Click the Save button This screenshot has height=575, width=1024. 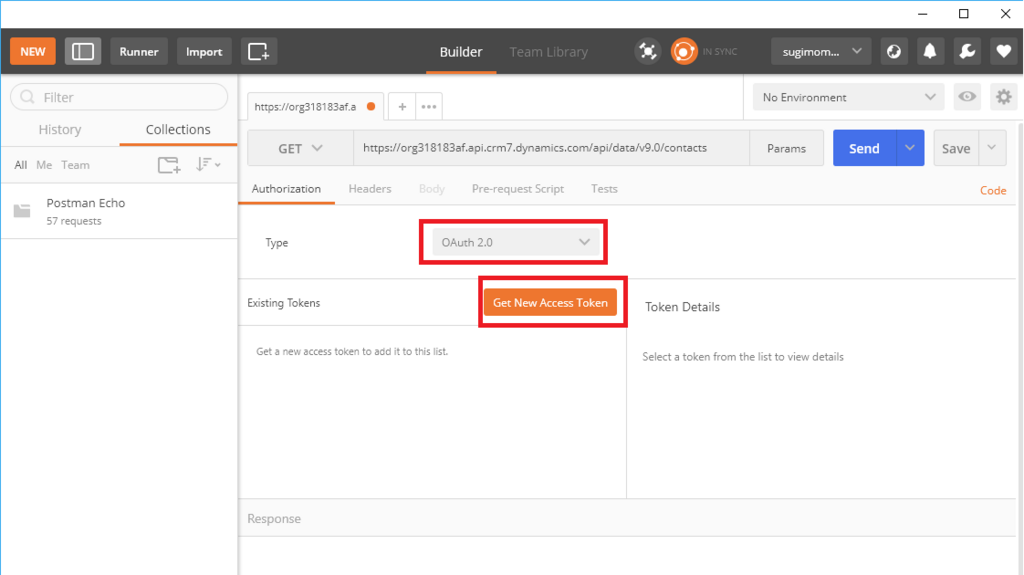click(x=955, y=148)
